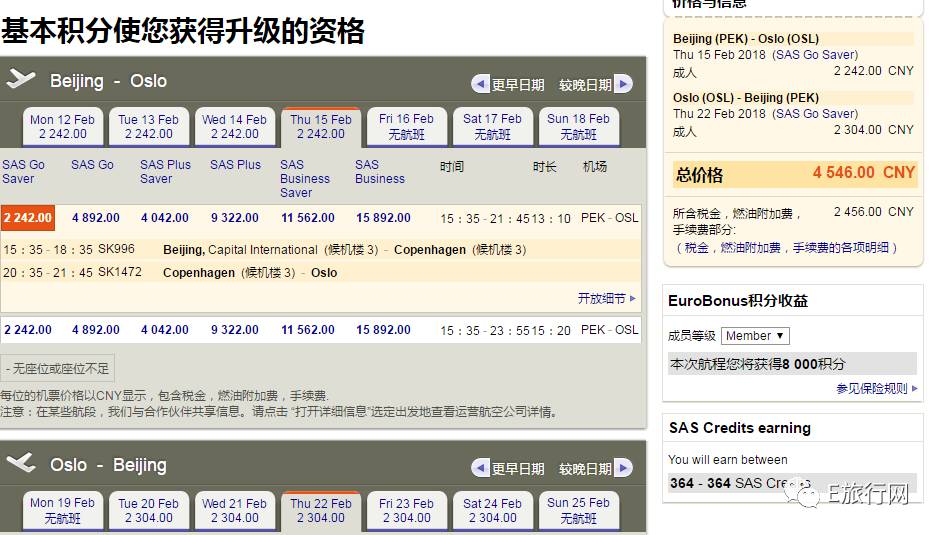Select the Sun 18 Feb outbound date tab
The width and height of the screenshot is (940, 535).
click(x=579, y=127)
